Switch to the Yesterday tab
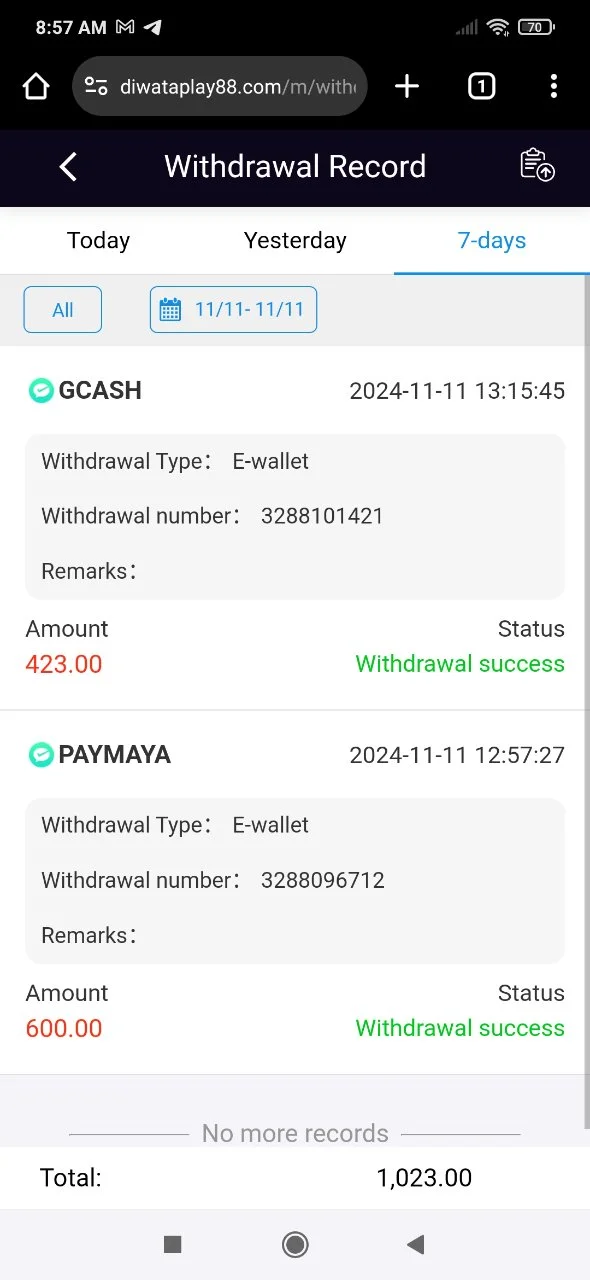 point(295,241)
